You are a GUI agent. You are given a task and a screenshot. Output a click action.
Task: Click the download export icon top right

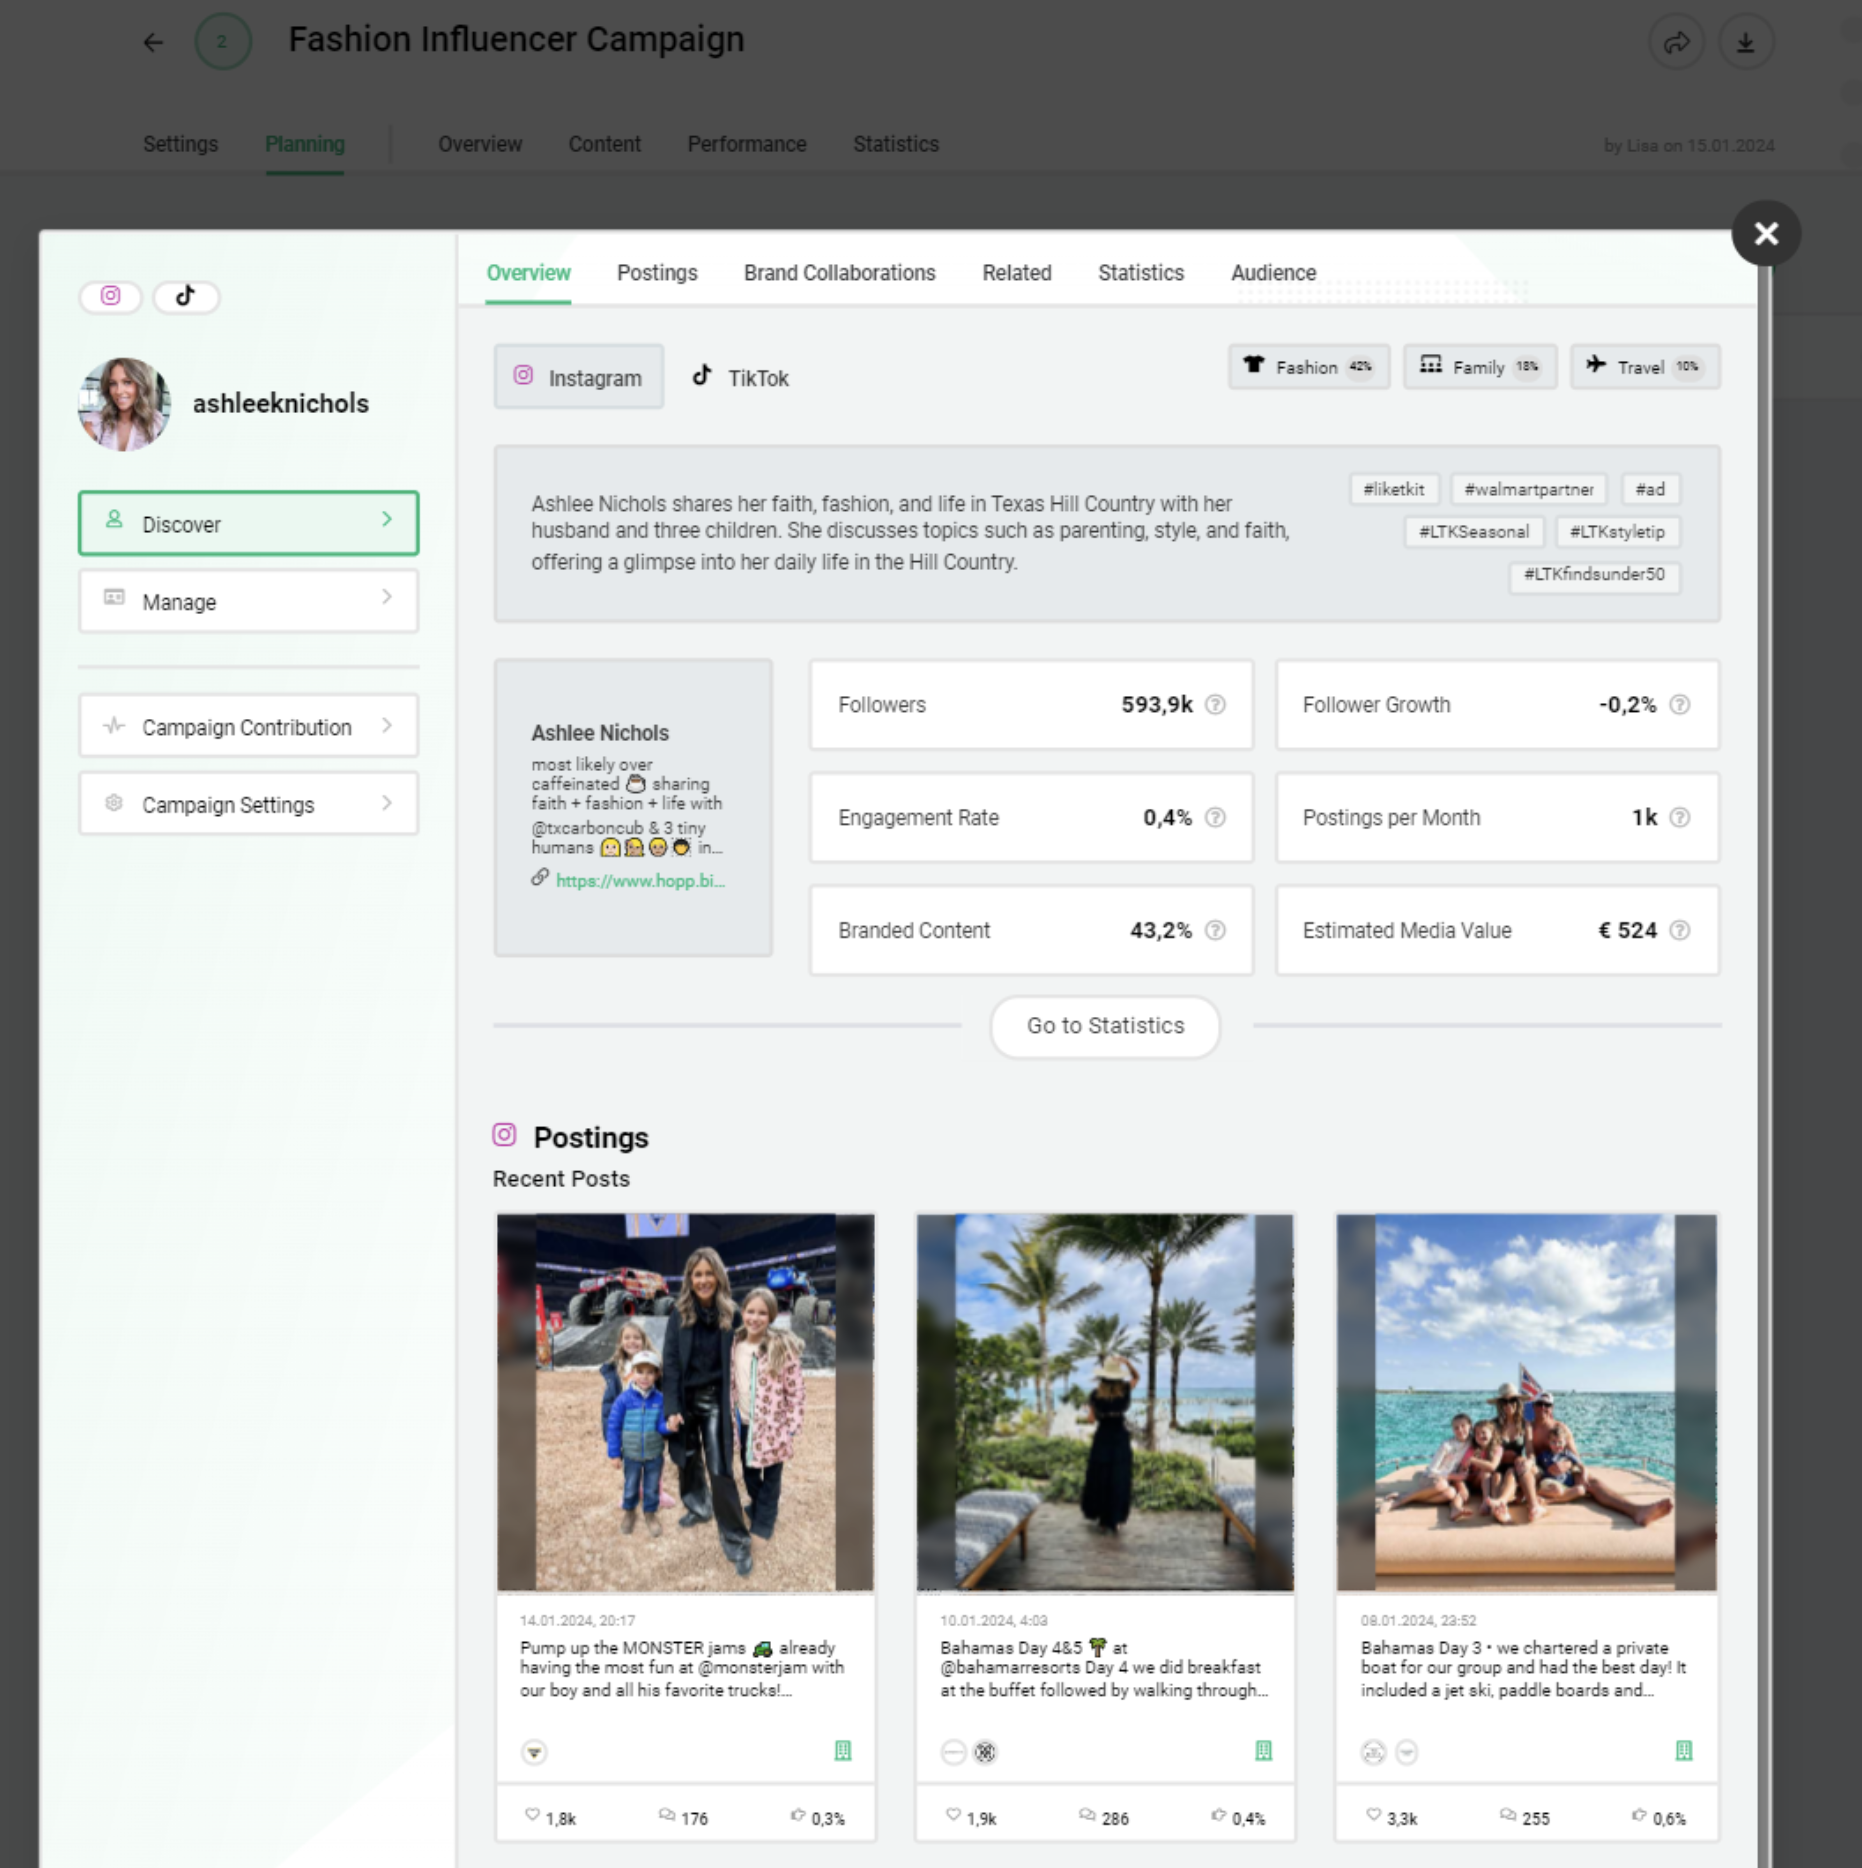point(1747,41)
